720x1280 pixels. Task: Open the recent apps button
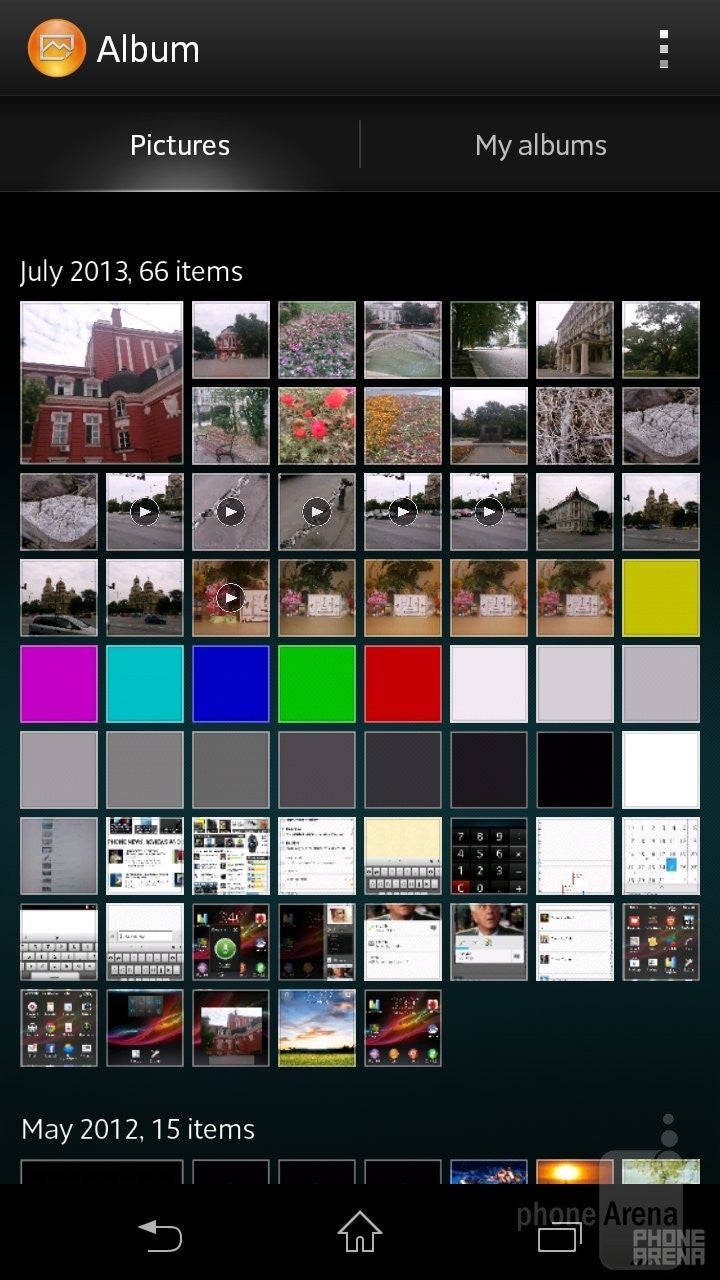(559, 1236)
